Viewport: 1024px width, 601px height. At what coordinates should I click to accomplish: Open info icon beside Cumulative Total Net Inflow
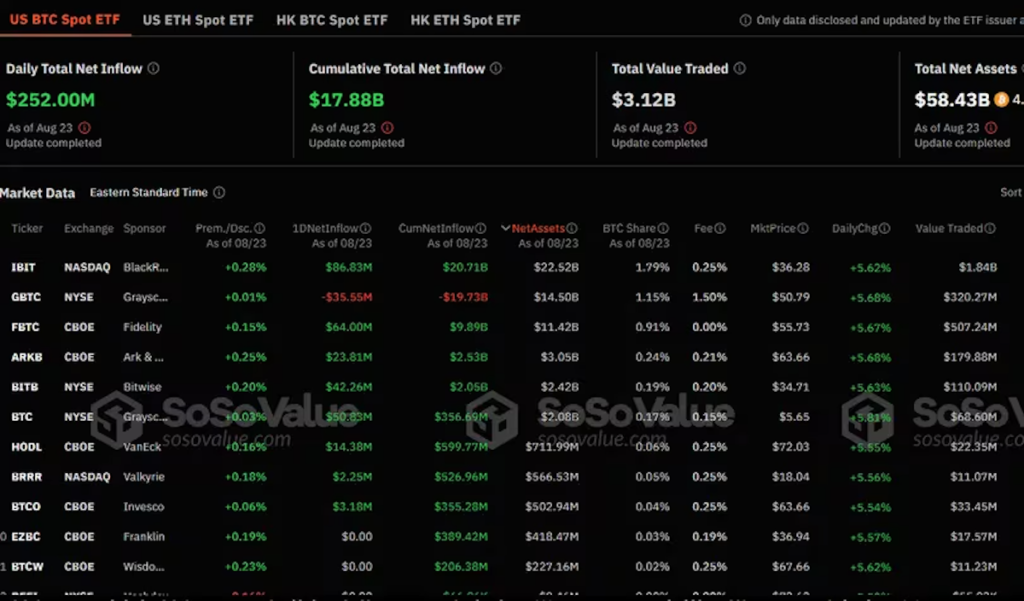point(496,68)
